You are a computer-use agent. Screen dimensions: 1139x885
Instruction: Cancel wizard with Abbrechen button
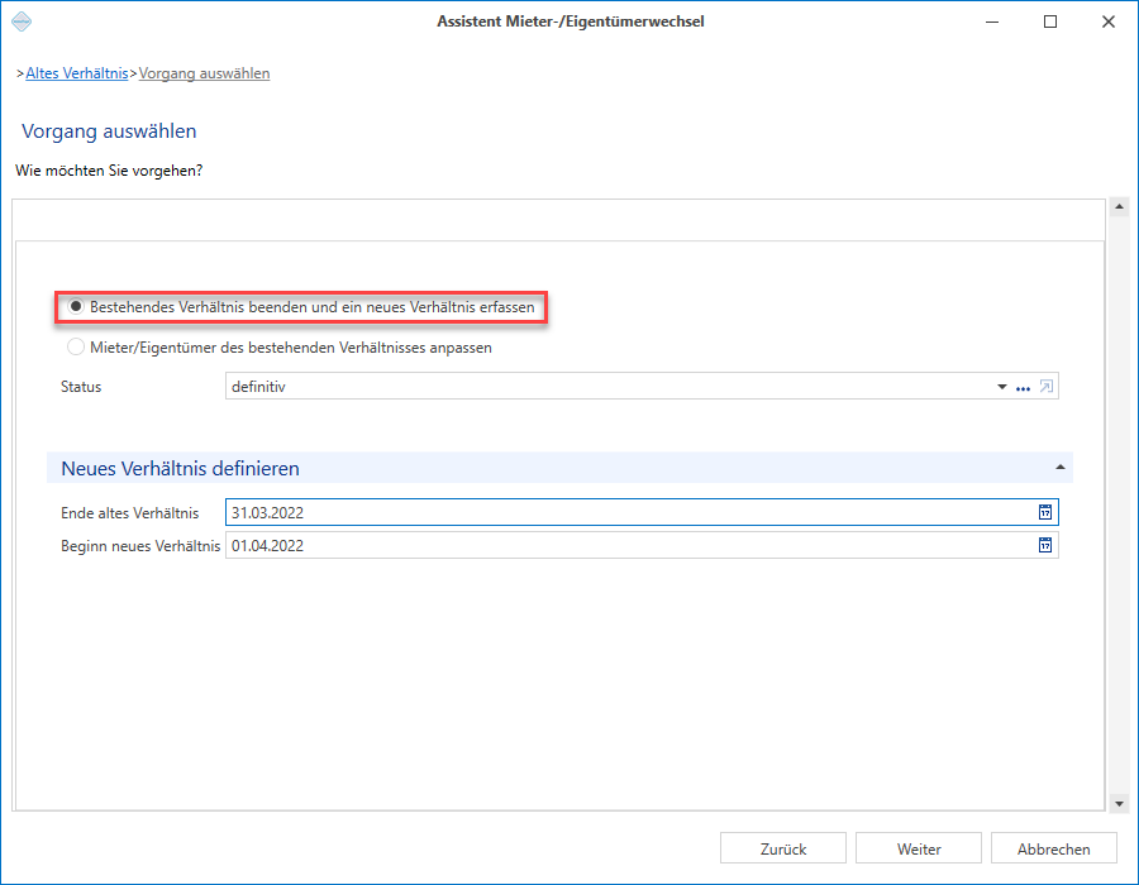1053,849
